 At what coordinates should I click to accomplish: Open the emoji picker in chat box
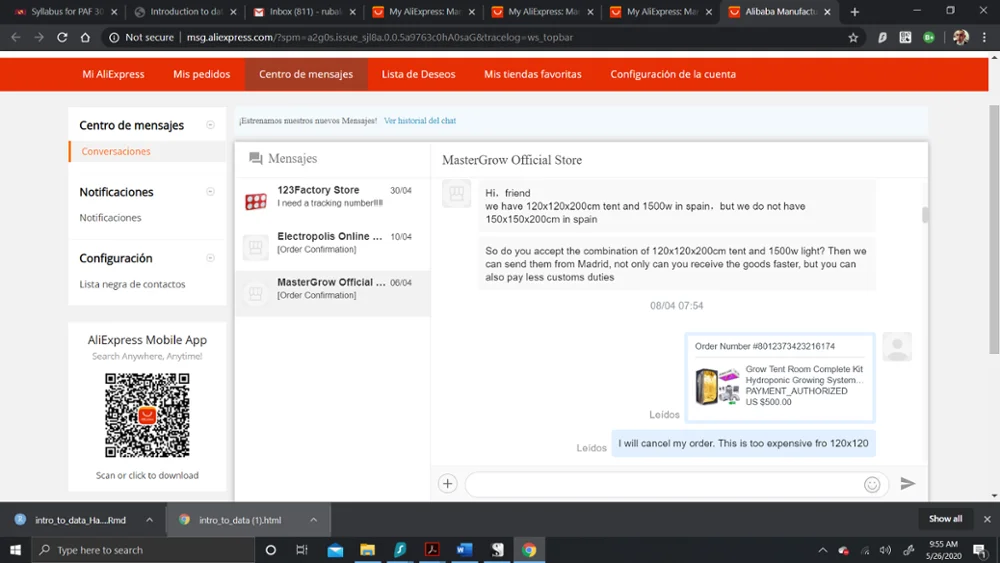(x=872, y=485)
